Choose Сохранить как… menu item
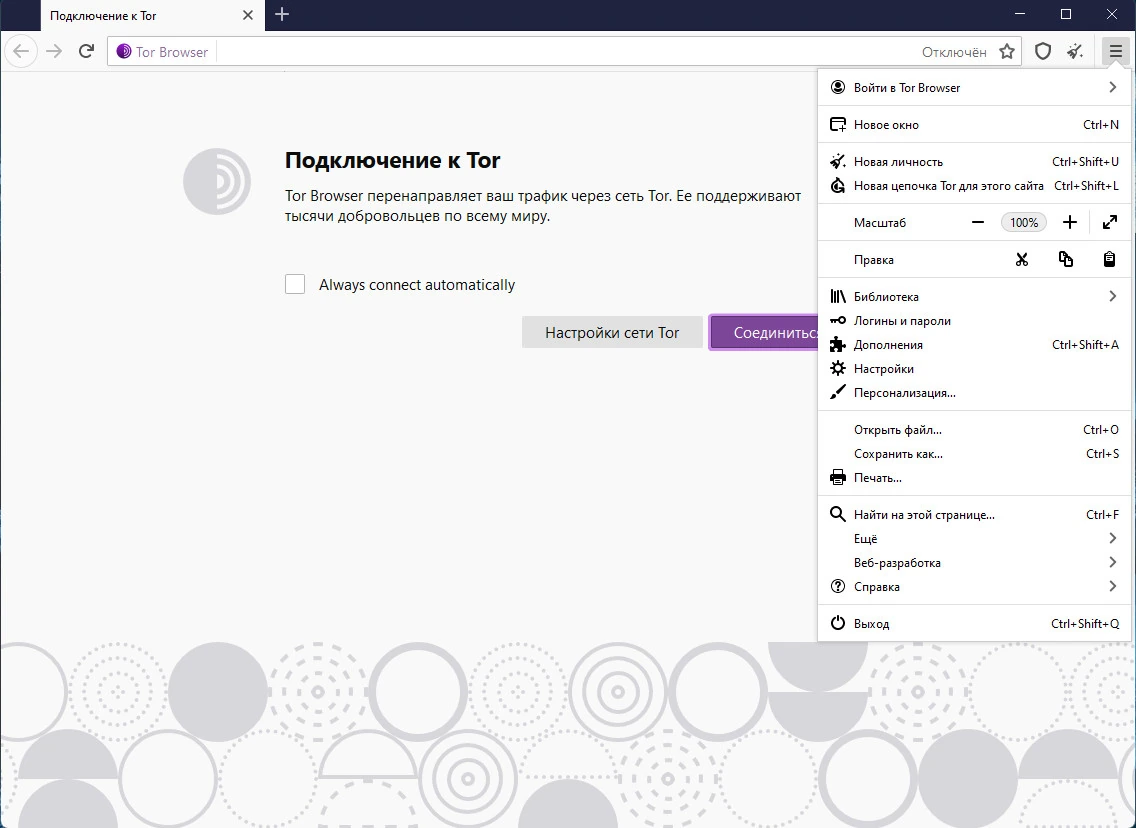The image size is (1136, 828). (974, 453)
